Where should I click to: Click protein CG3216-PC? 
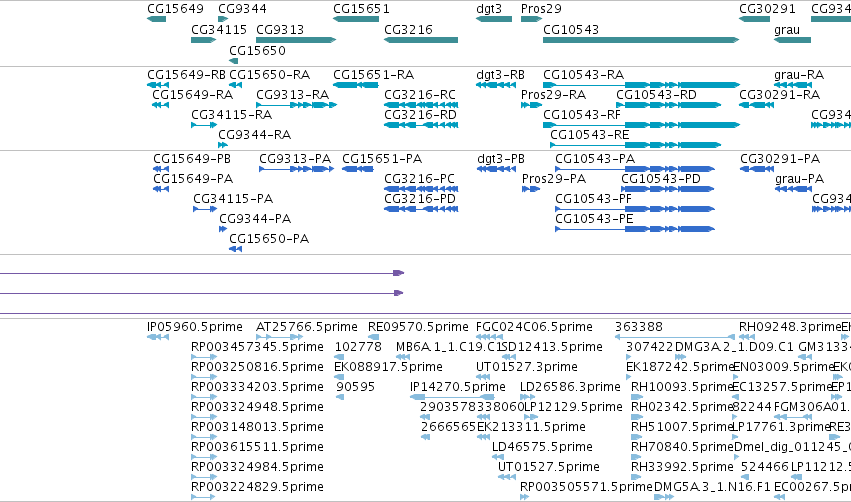pyautogui.click(x=420, y=179)
